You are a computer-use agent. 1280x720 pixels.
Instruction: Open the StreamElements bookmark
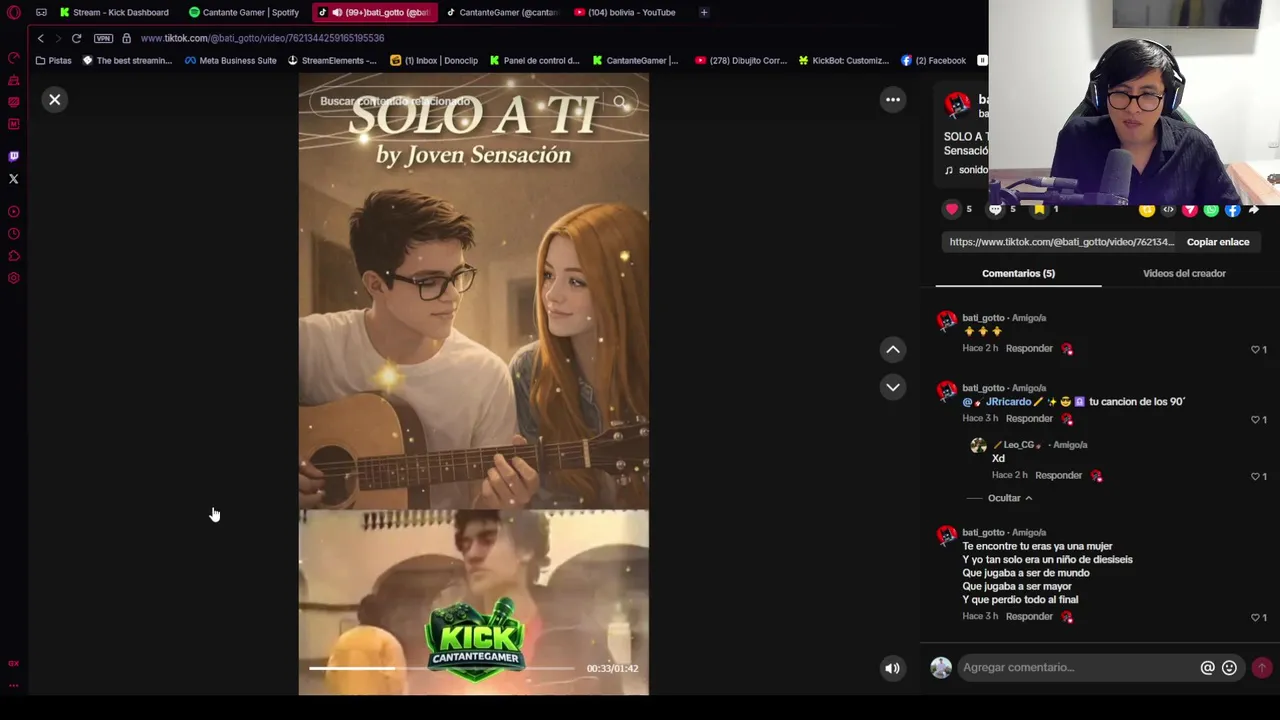332,60
